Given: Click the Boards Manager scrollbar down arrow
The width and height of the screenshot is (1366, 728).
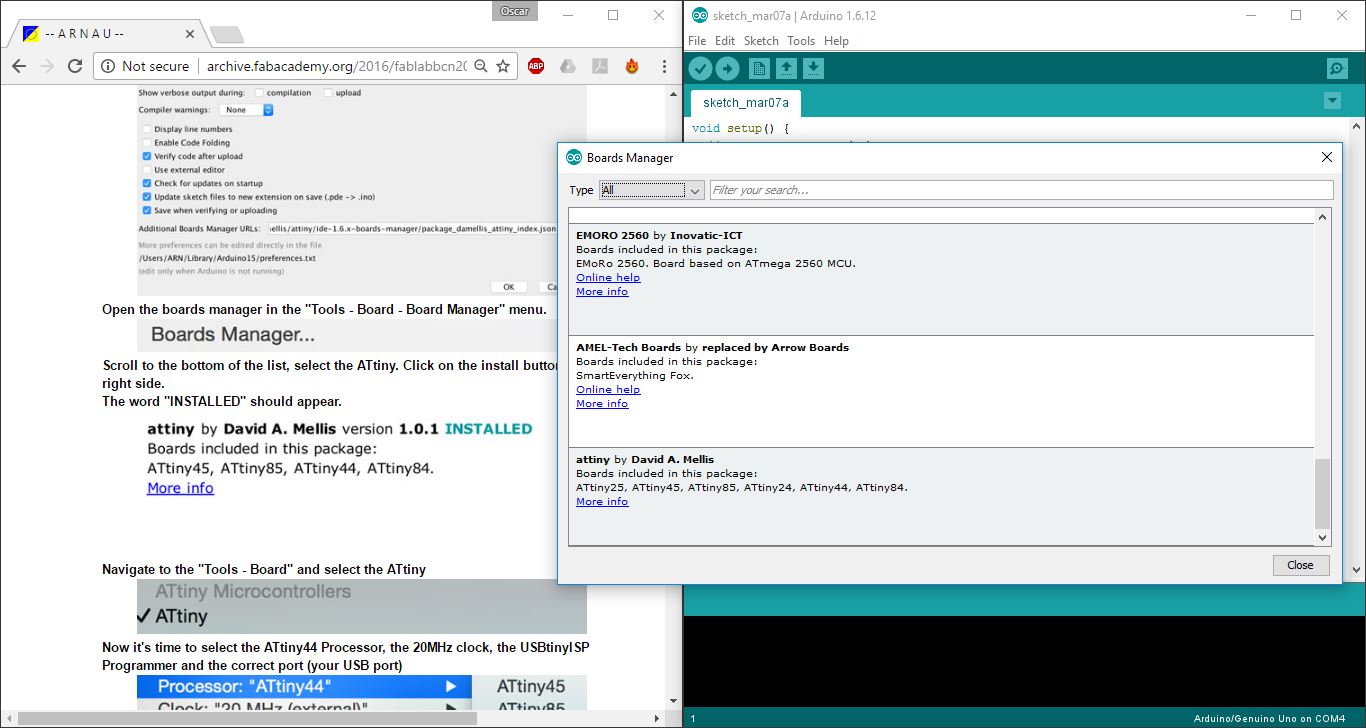Looking at the screenshot, I should (1323, 537).
